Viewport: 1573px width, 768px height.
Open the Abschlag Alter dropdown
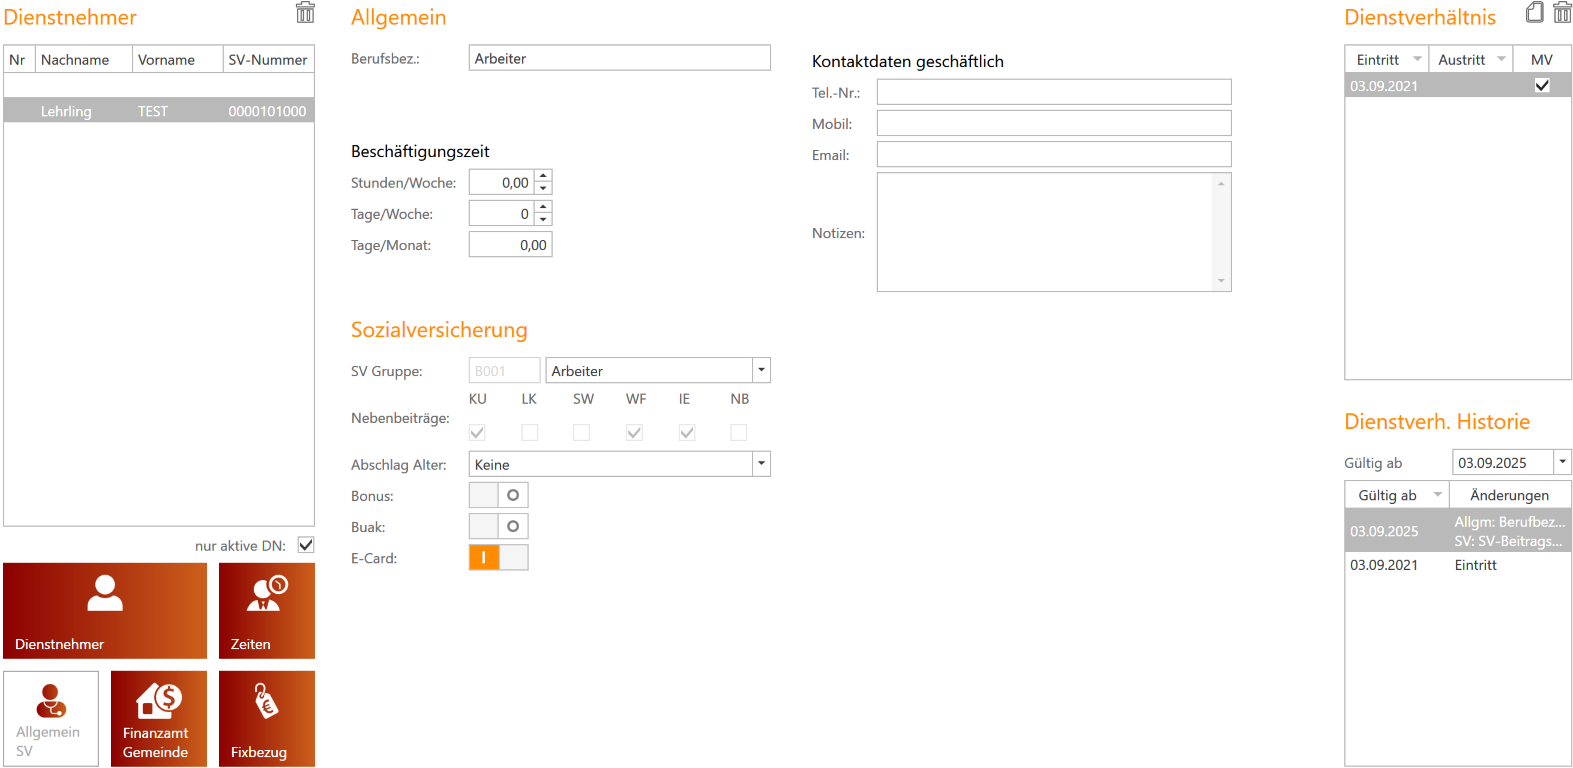(761, 464)
